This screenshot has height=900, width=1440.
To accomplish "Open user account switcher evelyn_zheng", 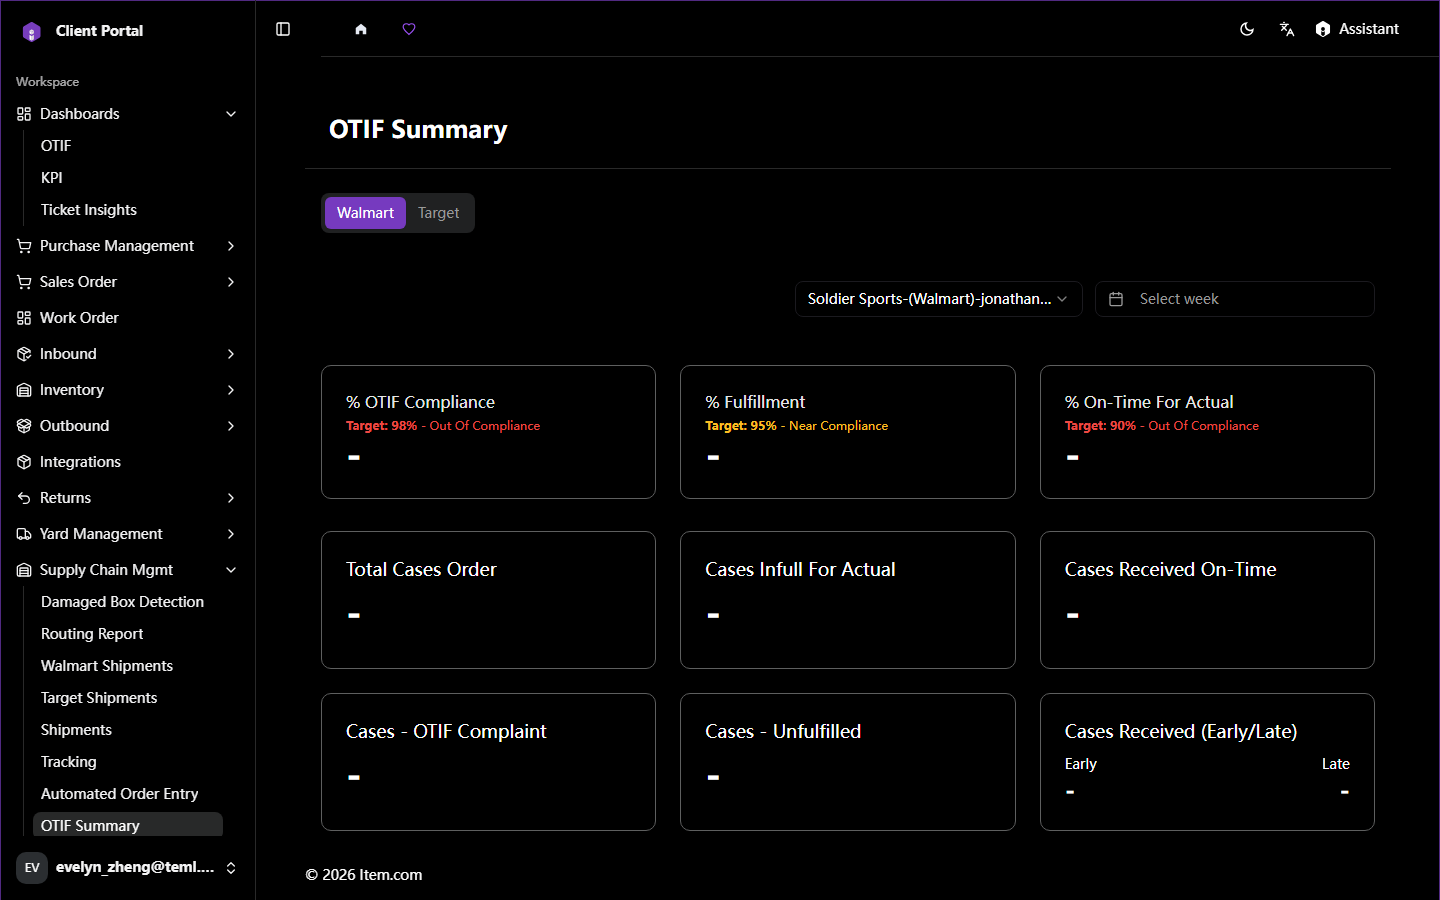I will click(127, 867).
